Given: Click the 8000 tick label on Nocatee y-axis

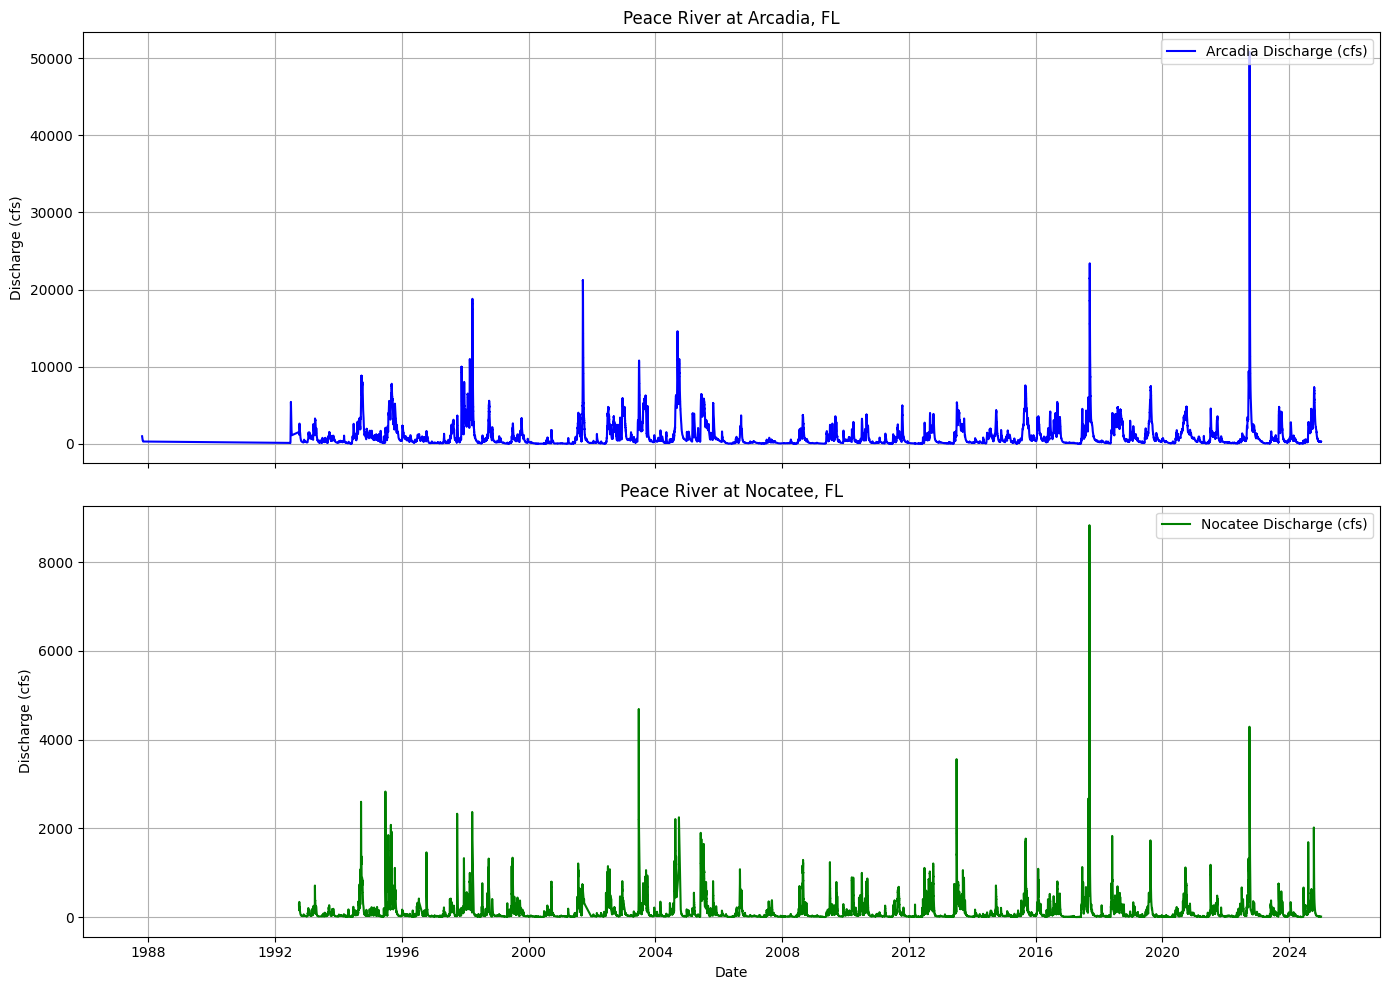Looking at the screenshot, I should pos(61,563).
